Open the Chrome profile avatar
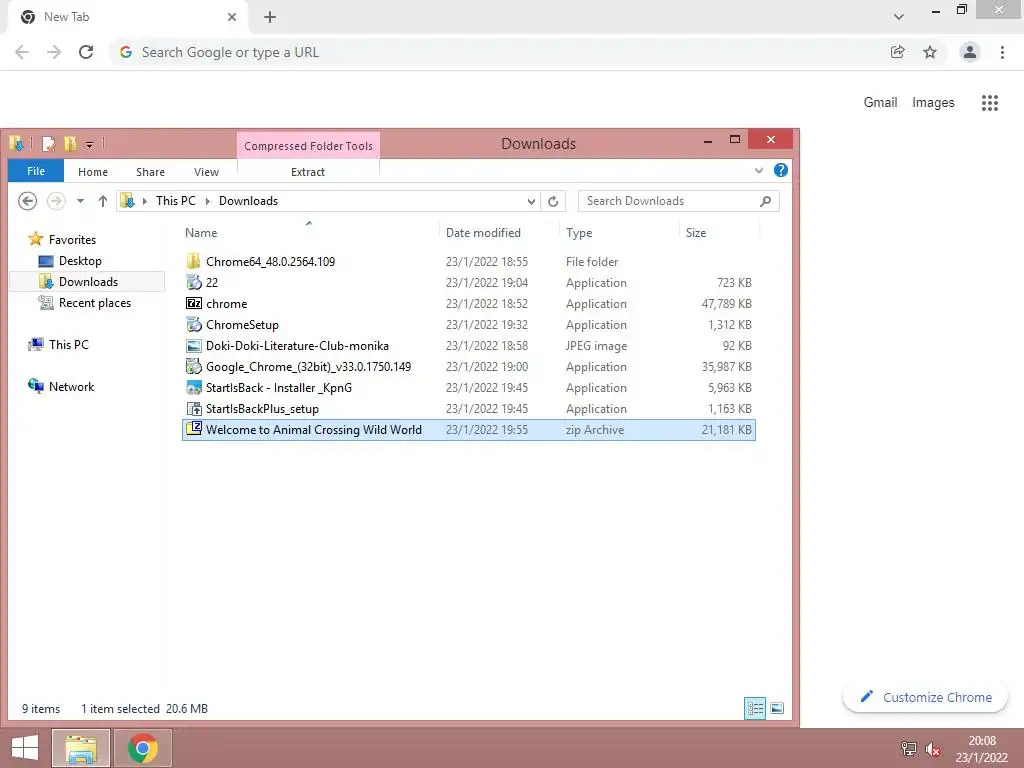The width and height of the screenshot is (1024, 768). pyautogui.click(x=970, y=52)
